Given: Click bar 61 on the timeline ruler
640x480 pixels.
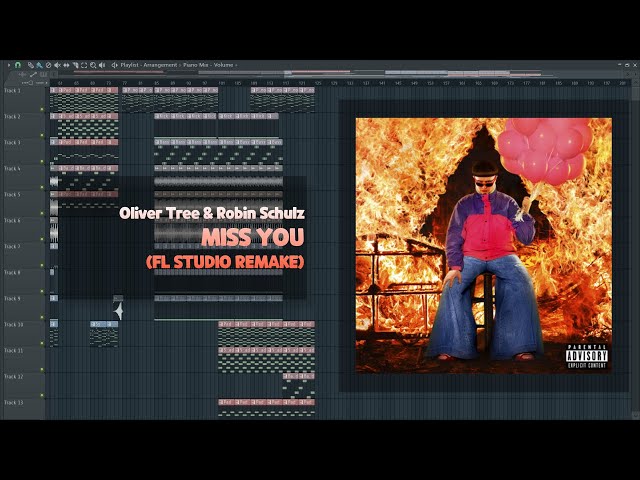Looking at the screenshot, I should (60, 83).
